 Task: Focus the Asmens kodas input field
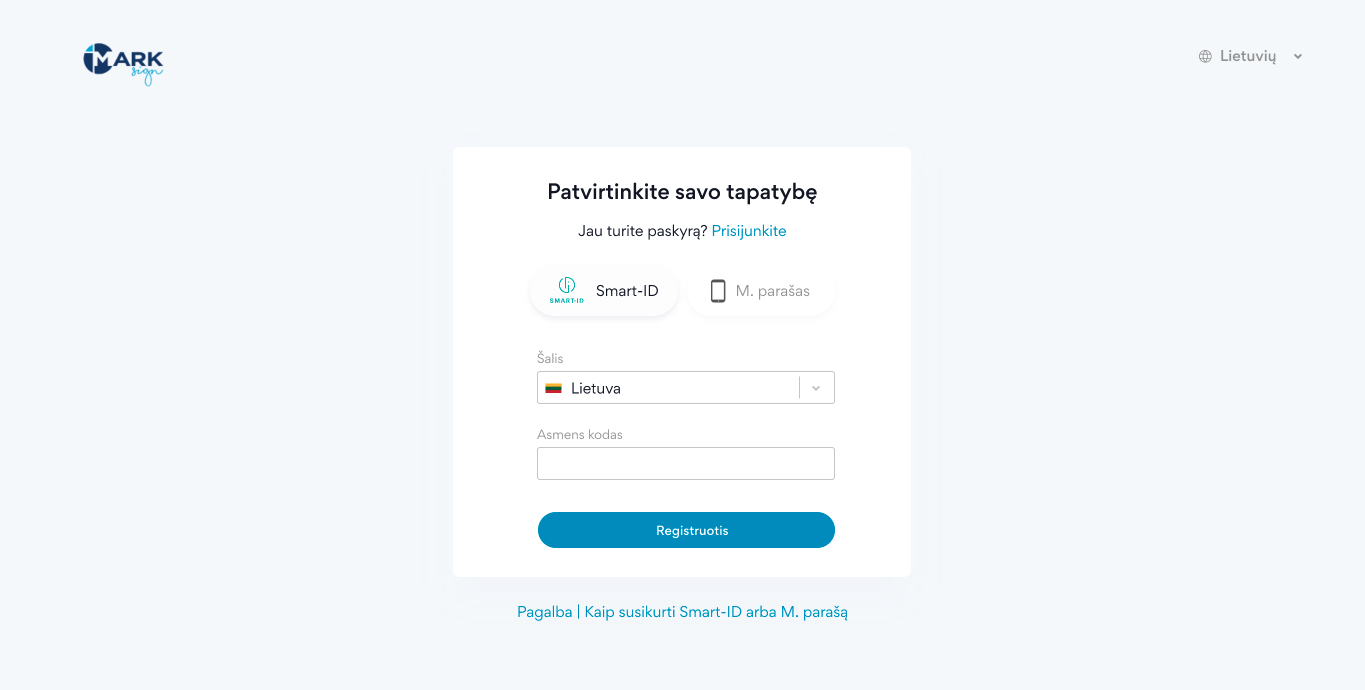(x=685, y=464)
